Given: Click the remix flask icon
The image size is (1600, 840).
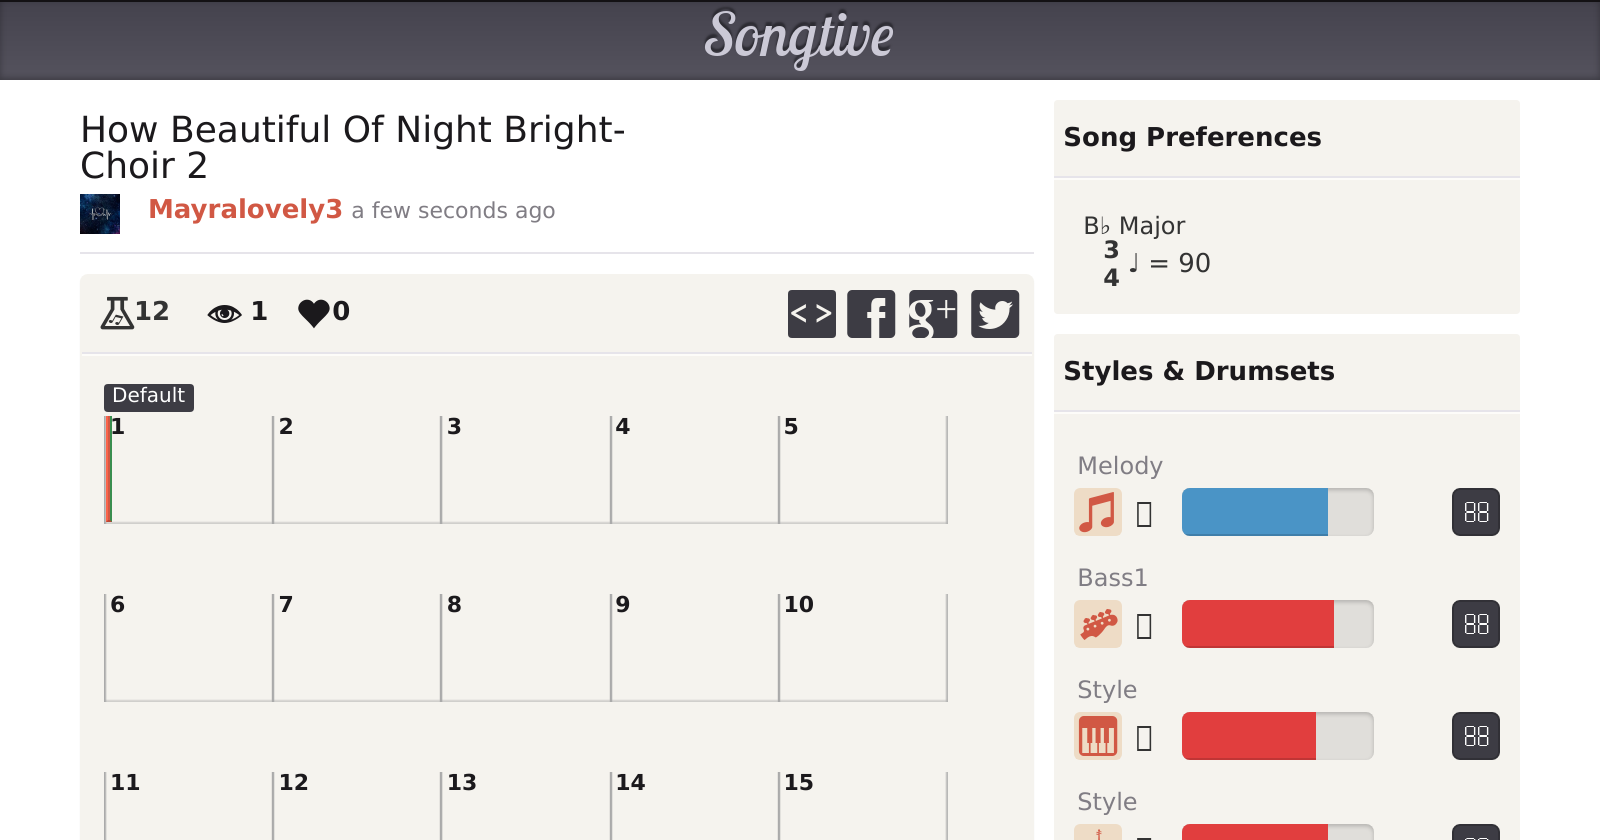Looking at the screenshot, I should 117,313.
